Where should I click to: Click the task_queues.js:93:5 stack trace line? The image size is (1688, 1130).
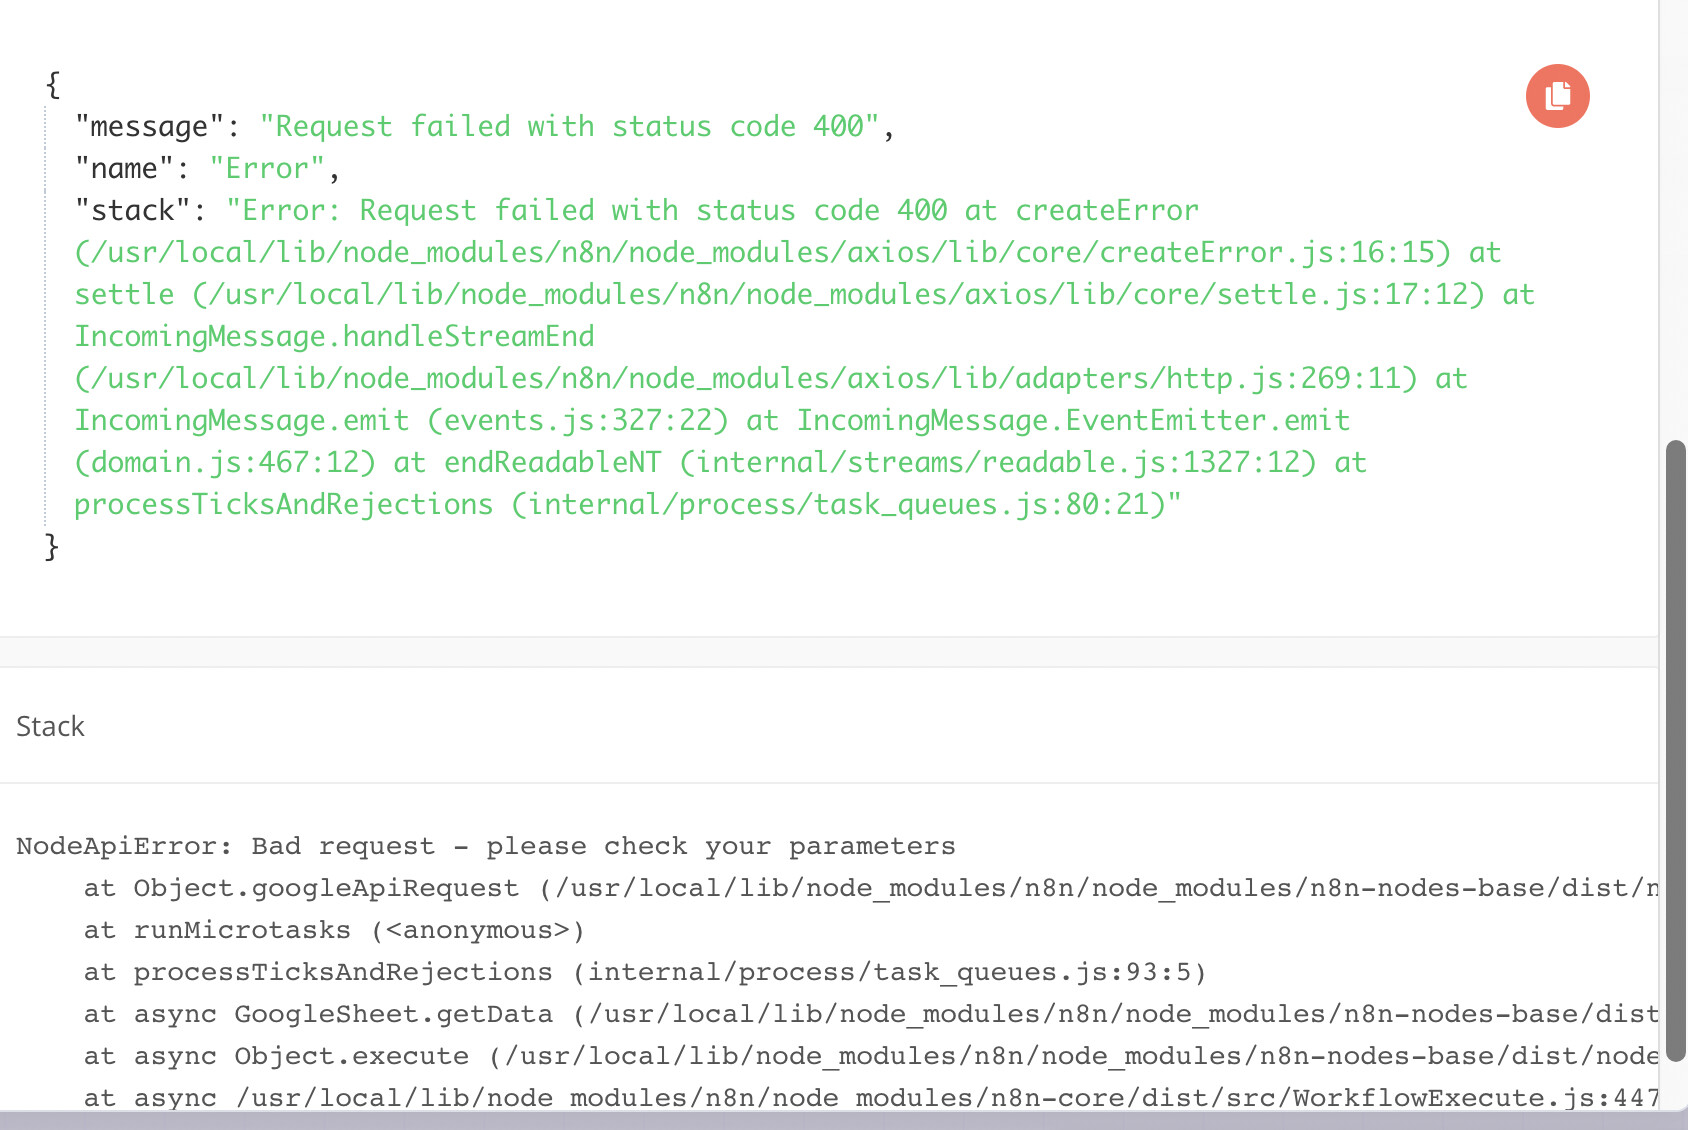tap(645, 972)
